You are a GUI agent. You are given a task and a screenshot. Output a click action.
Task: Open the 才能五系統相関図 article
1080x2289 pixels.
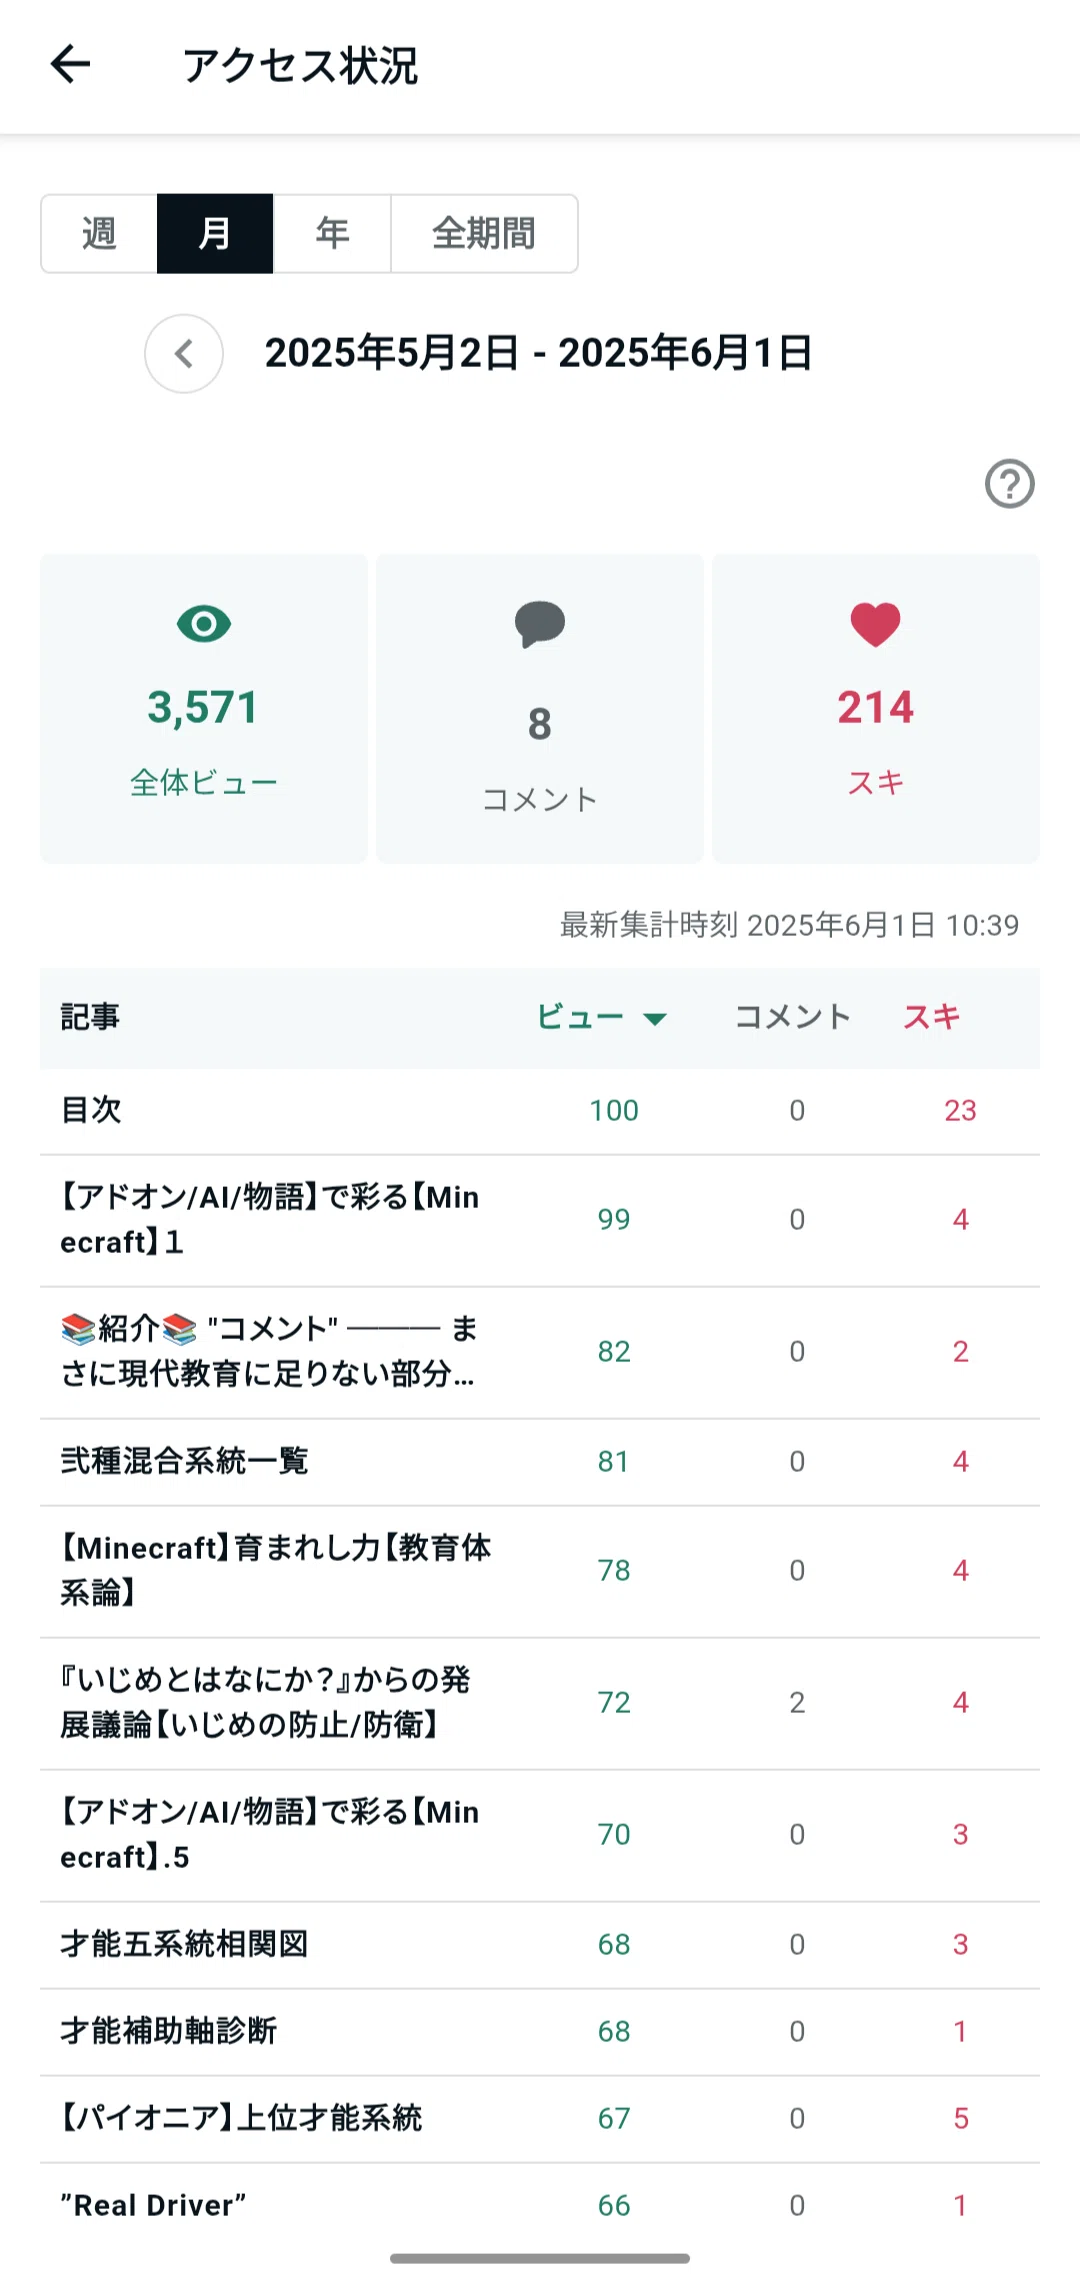pos(540,1945)
